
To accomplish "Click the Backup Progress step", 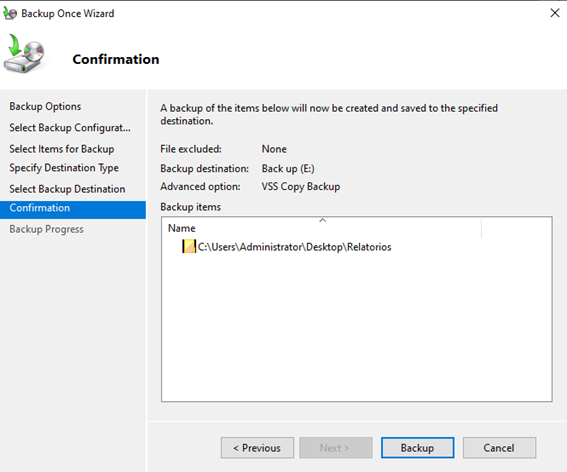I will click(46, 229).
